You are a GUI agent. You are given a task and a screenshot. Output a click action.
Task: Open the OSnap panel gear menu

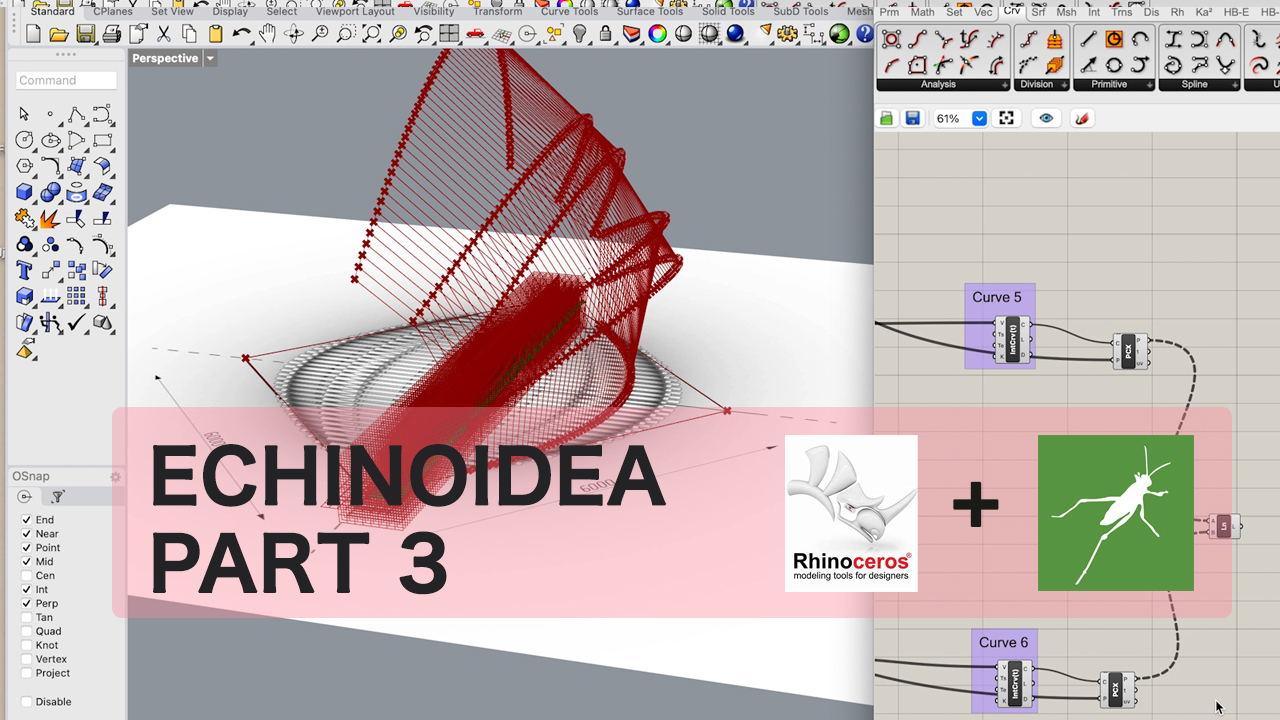point(115,477)
